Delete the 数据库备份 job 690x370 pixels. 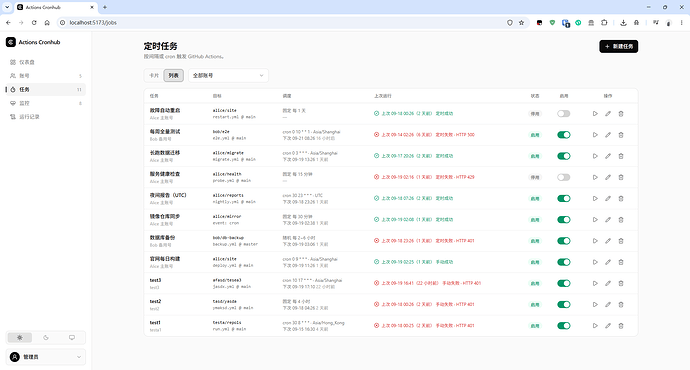tap(621, 241)
